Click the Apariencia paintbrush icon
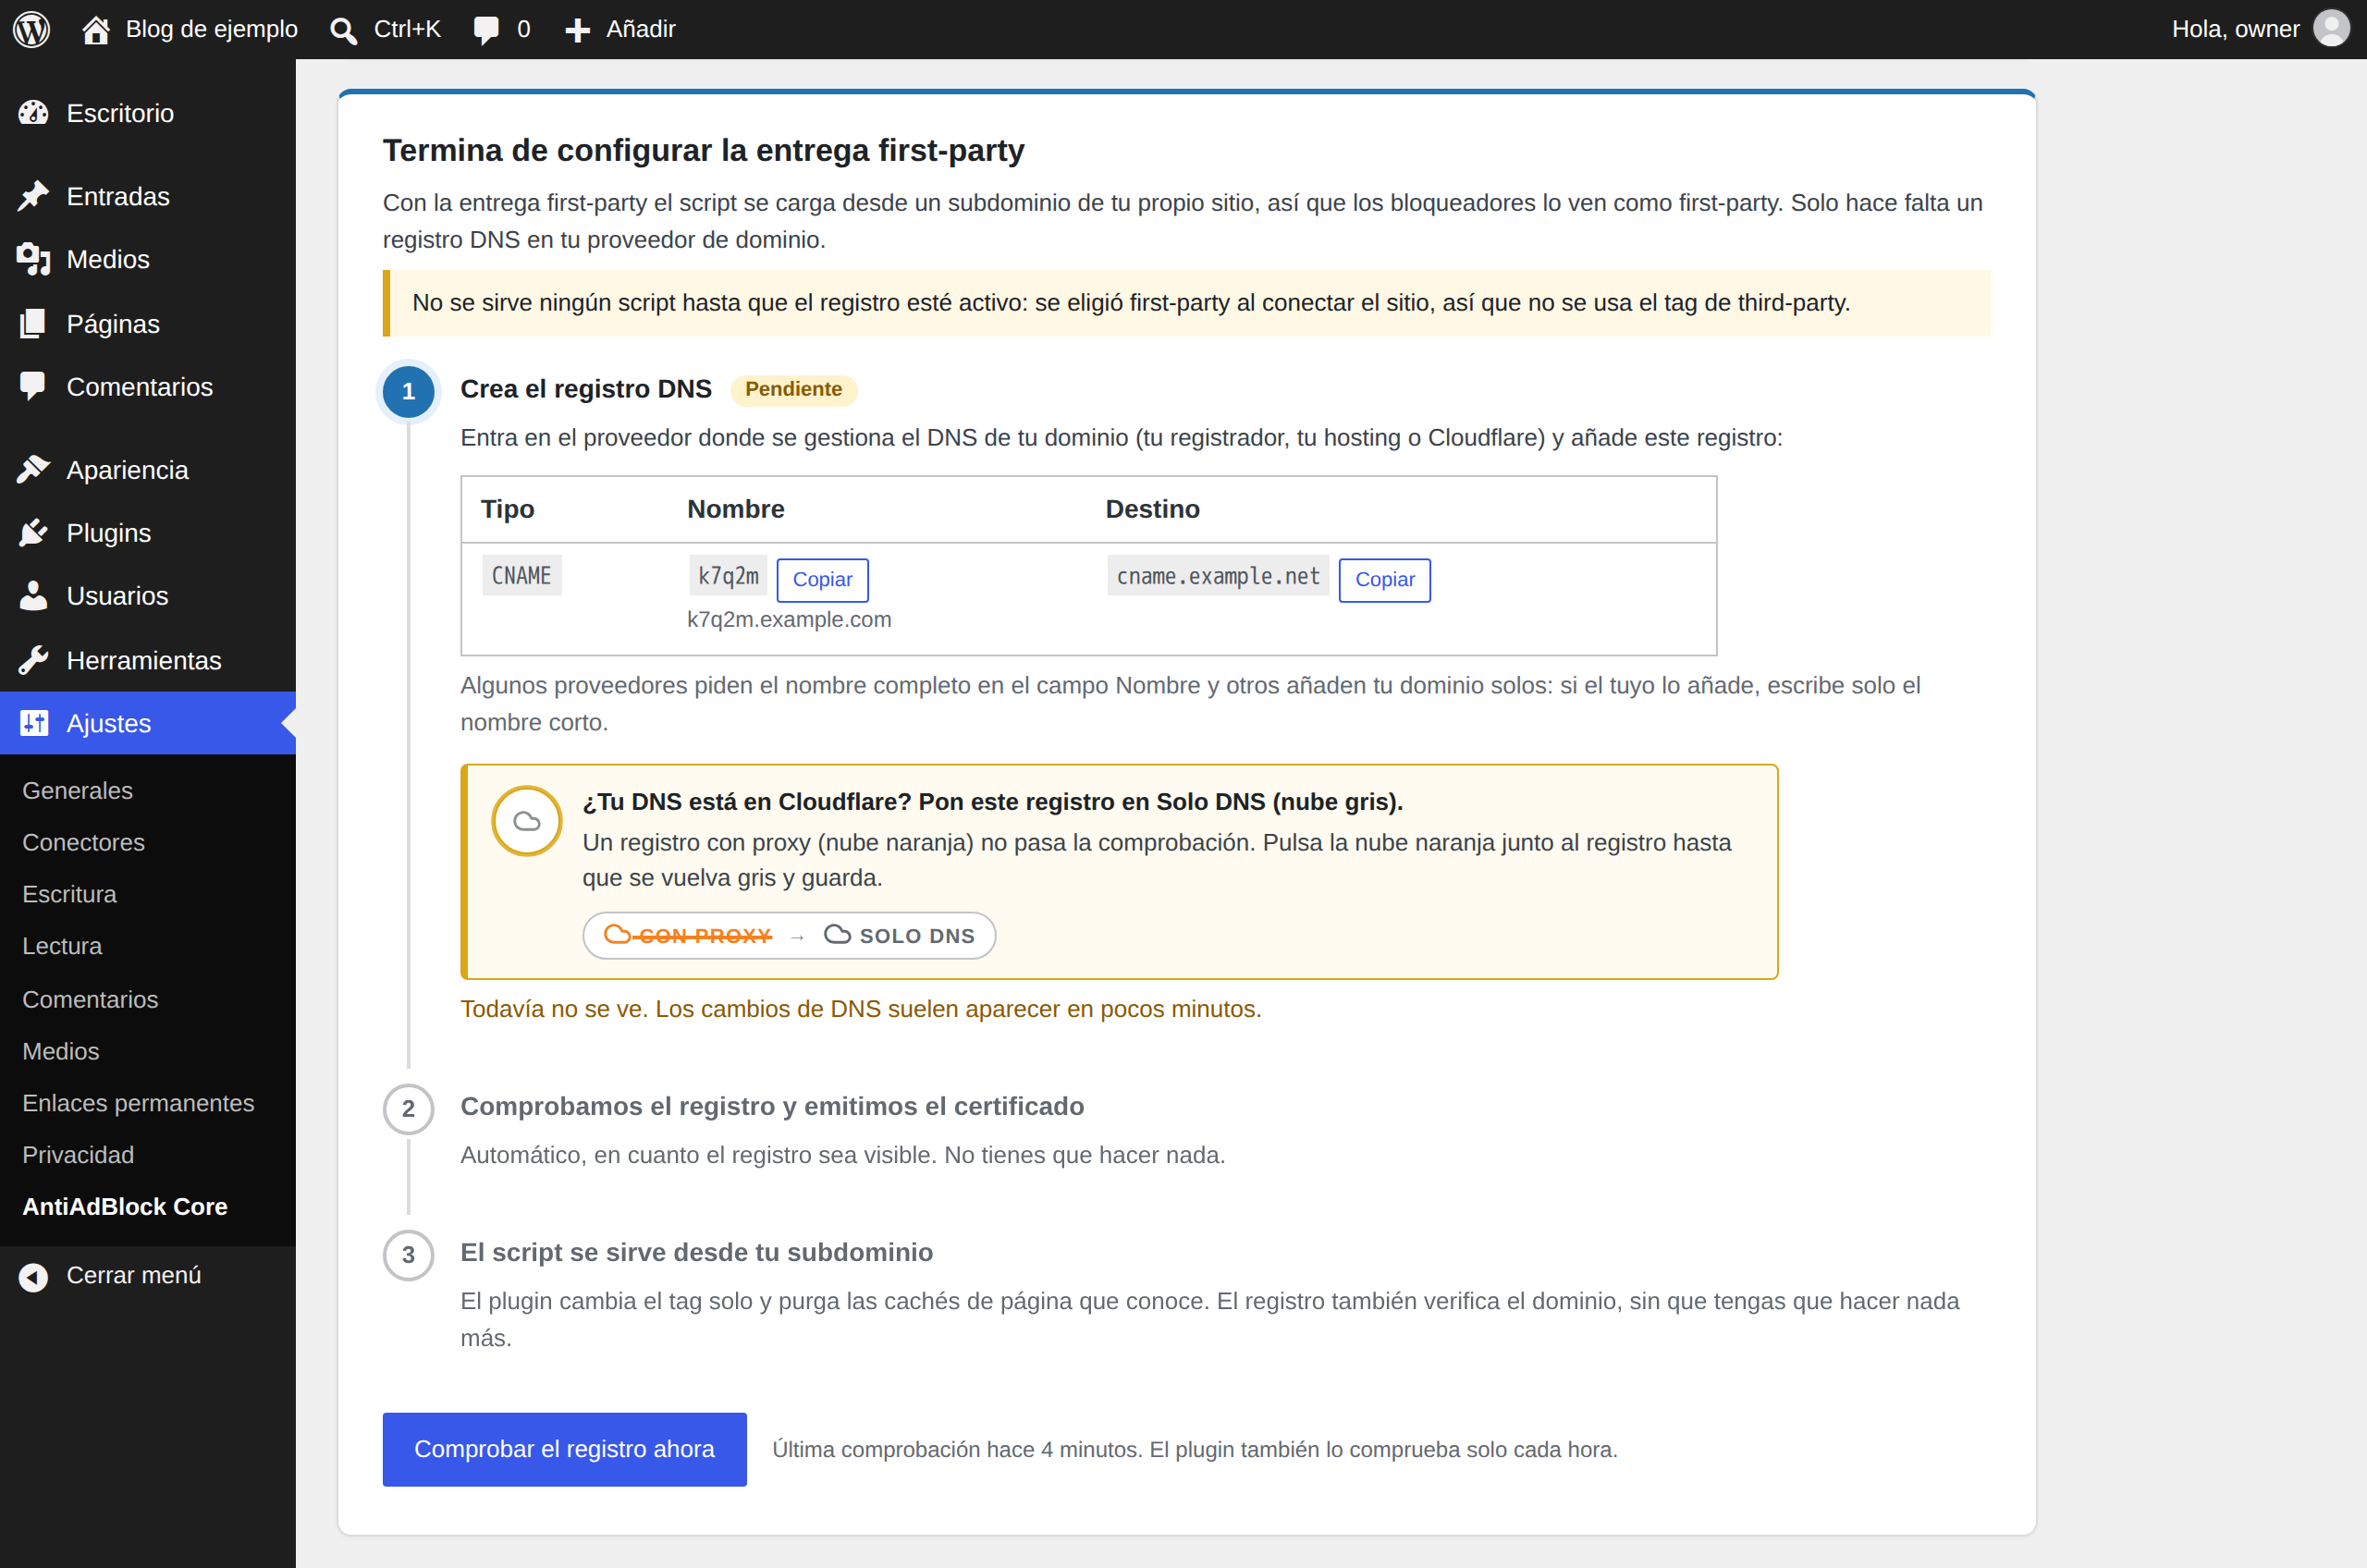The width and height of the screenshot is (2367, 1568). coord(33,470)
